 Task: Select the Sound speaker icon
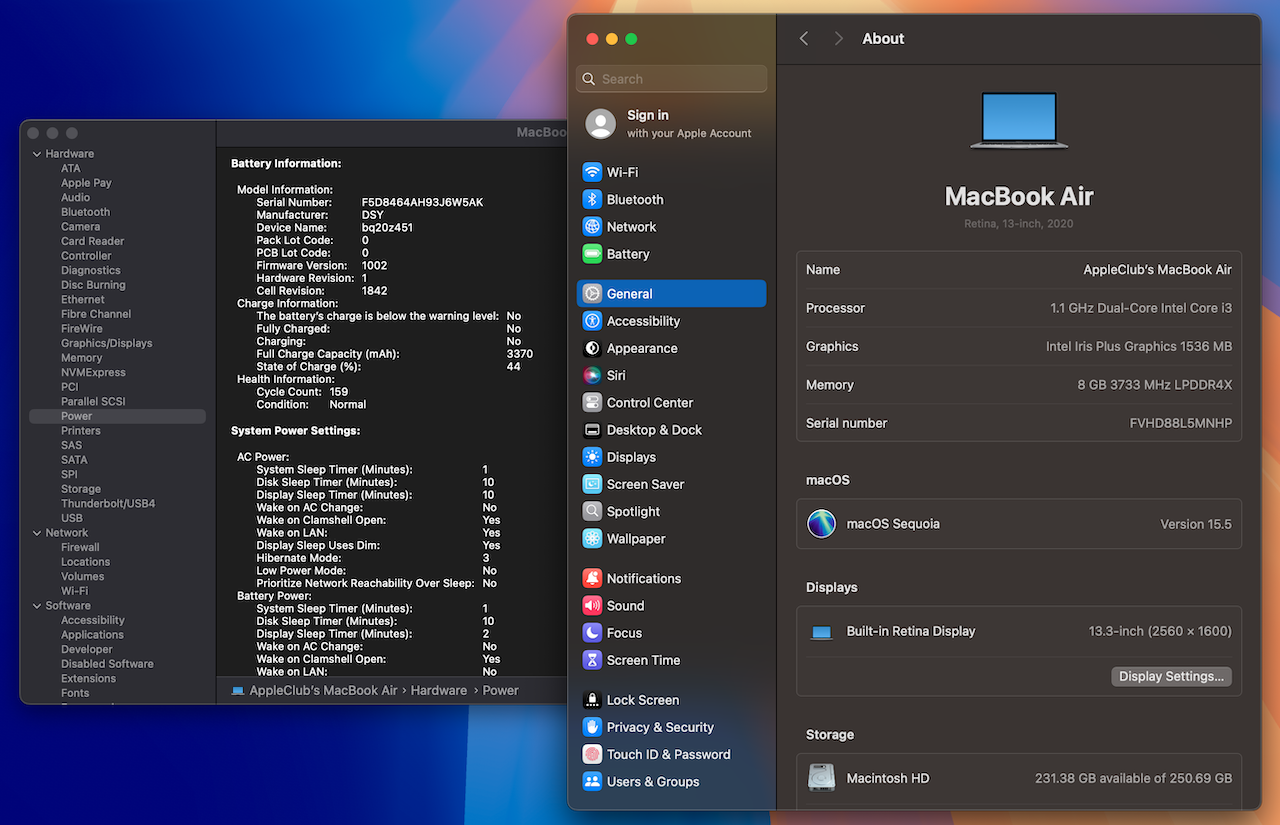point(592,605)
